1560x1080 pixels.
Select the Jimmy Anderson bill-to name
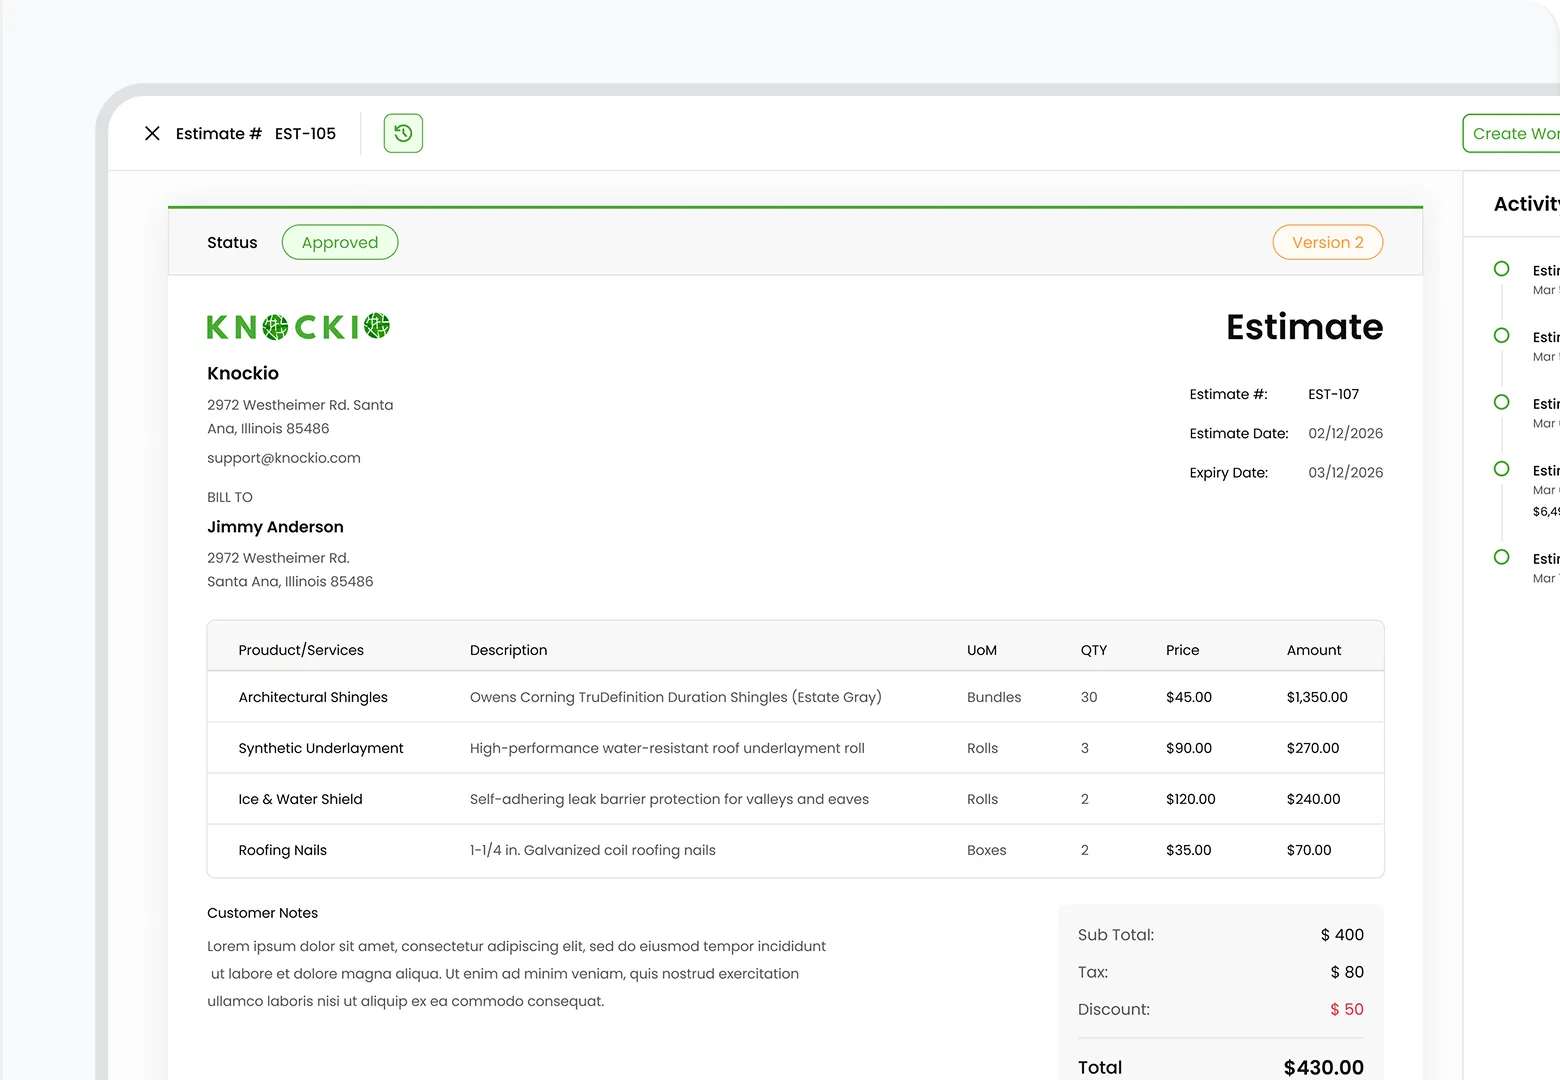(x=275, y=527)
